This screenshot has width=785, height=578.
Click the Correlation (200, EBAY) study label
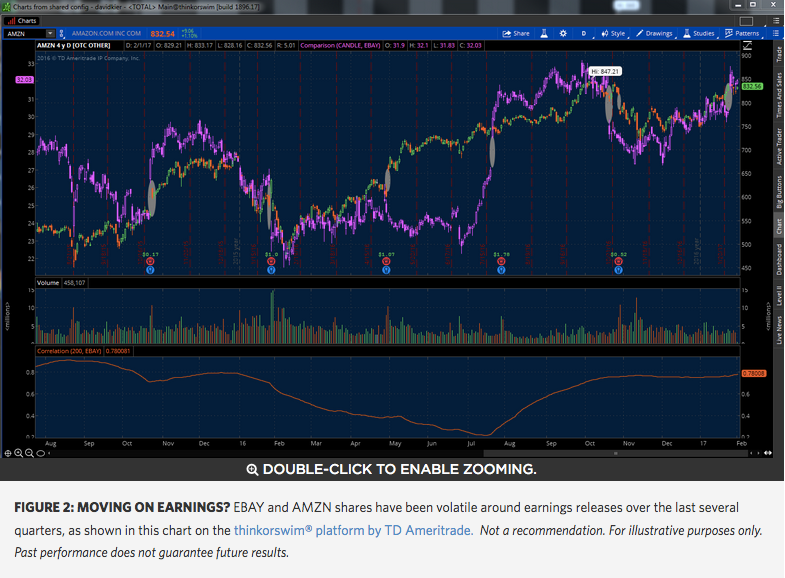pos(69,351)
